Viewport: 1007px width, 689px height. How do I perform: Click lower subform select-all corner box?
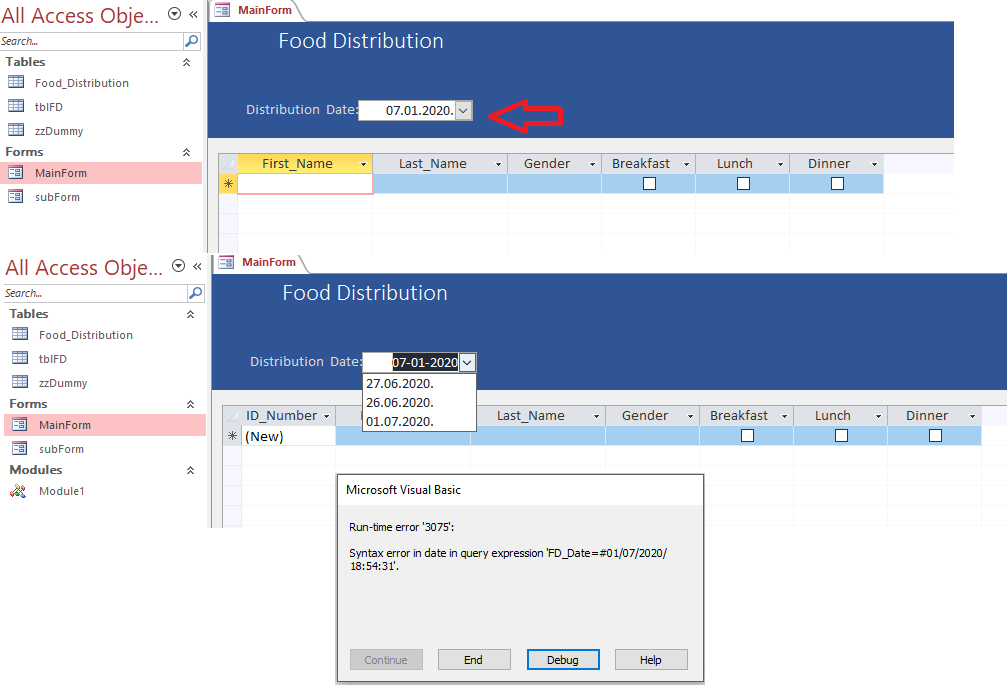pos(232,415)
